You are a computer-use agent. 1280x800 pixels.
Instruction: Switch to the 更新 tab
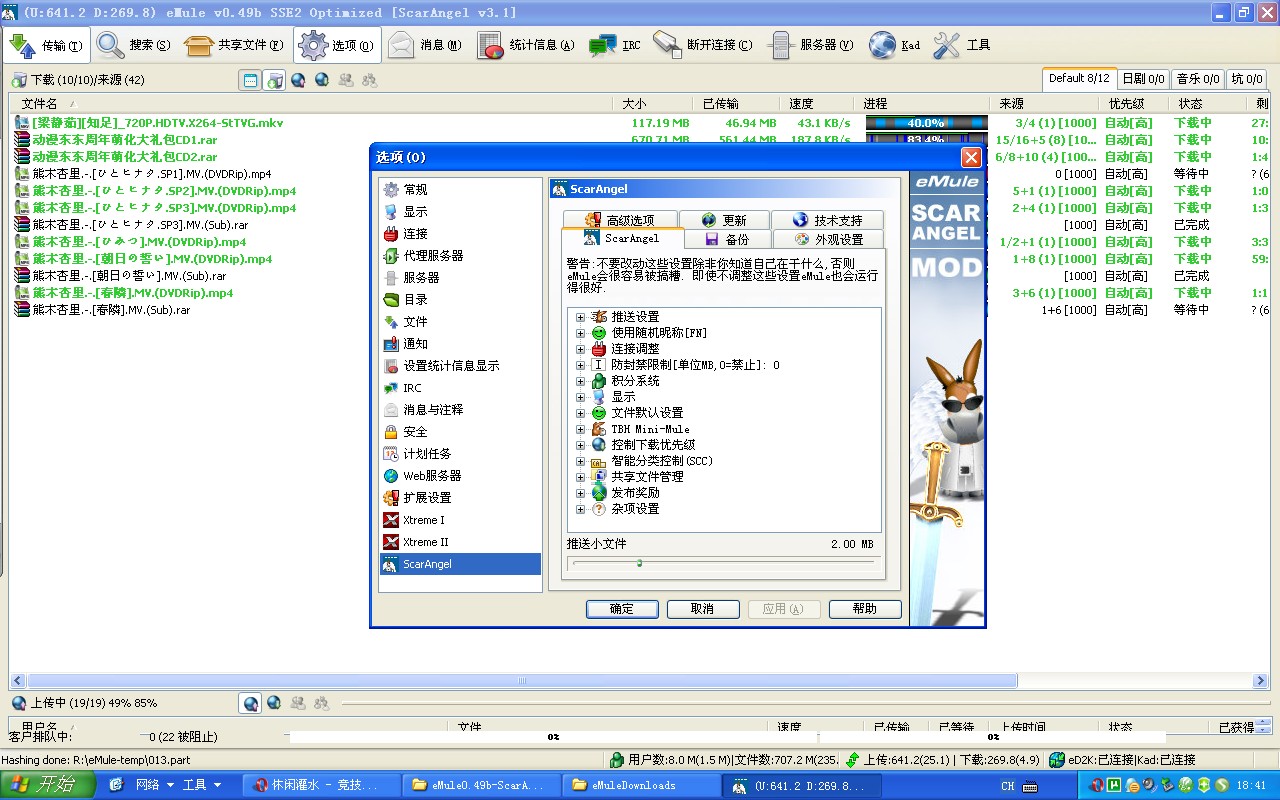click(x=724, y=220)
